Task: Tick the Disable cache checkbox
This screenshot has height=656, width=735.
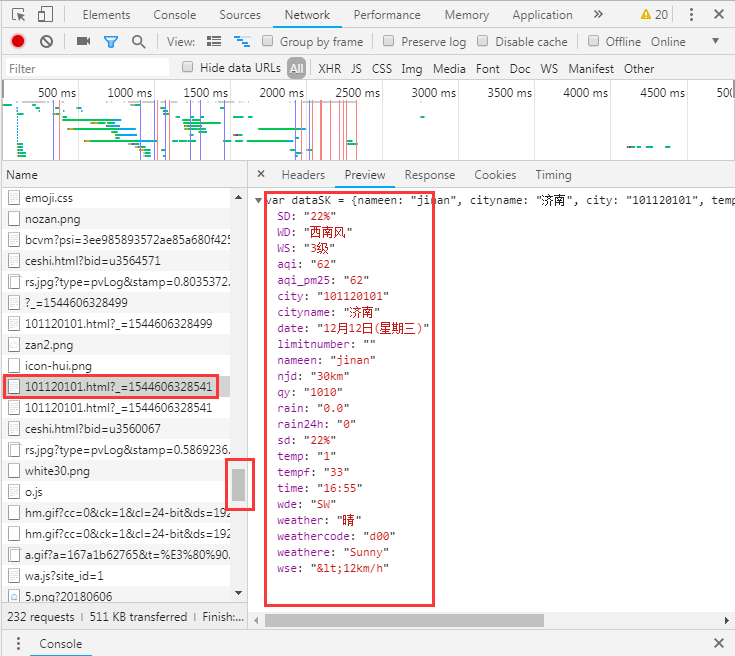Action: [482, 41]
